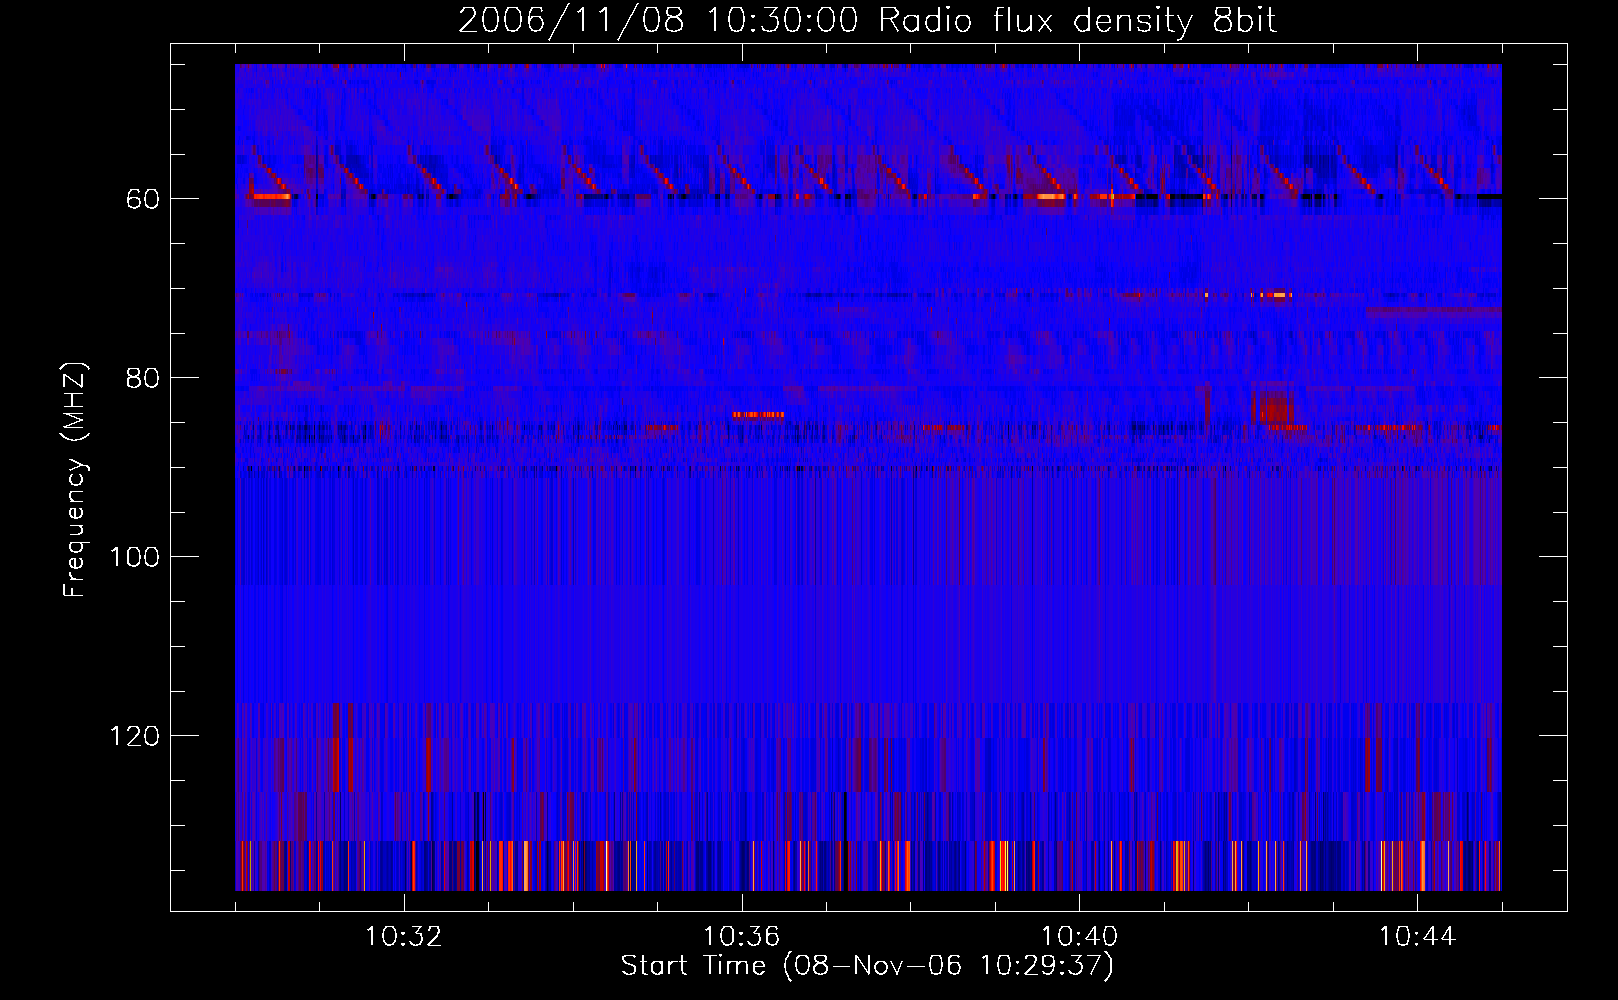The image size is (1618, 1000).
Task: Click the '10:40' time tick label
Action: [x=1080, y=937]
